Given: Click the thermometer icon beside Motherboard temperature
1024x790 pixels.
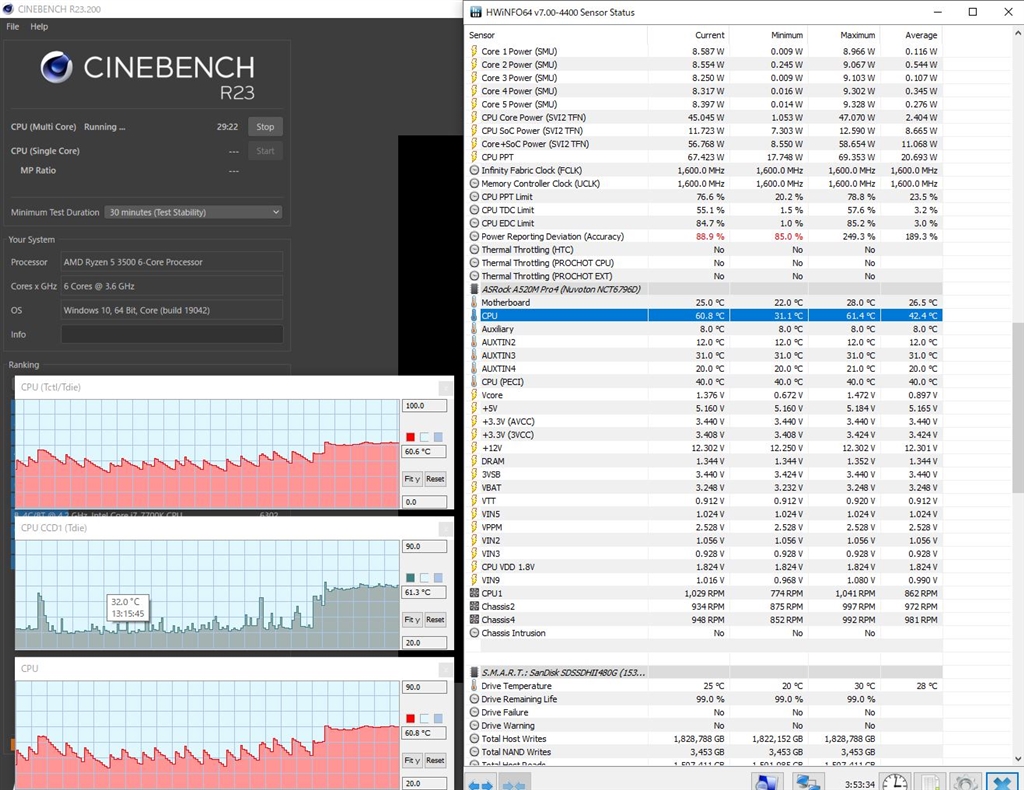Looking at the screenshot, I should (474, 302).
